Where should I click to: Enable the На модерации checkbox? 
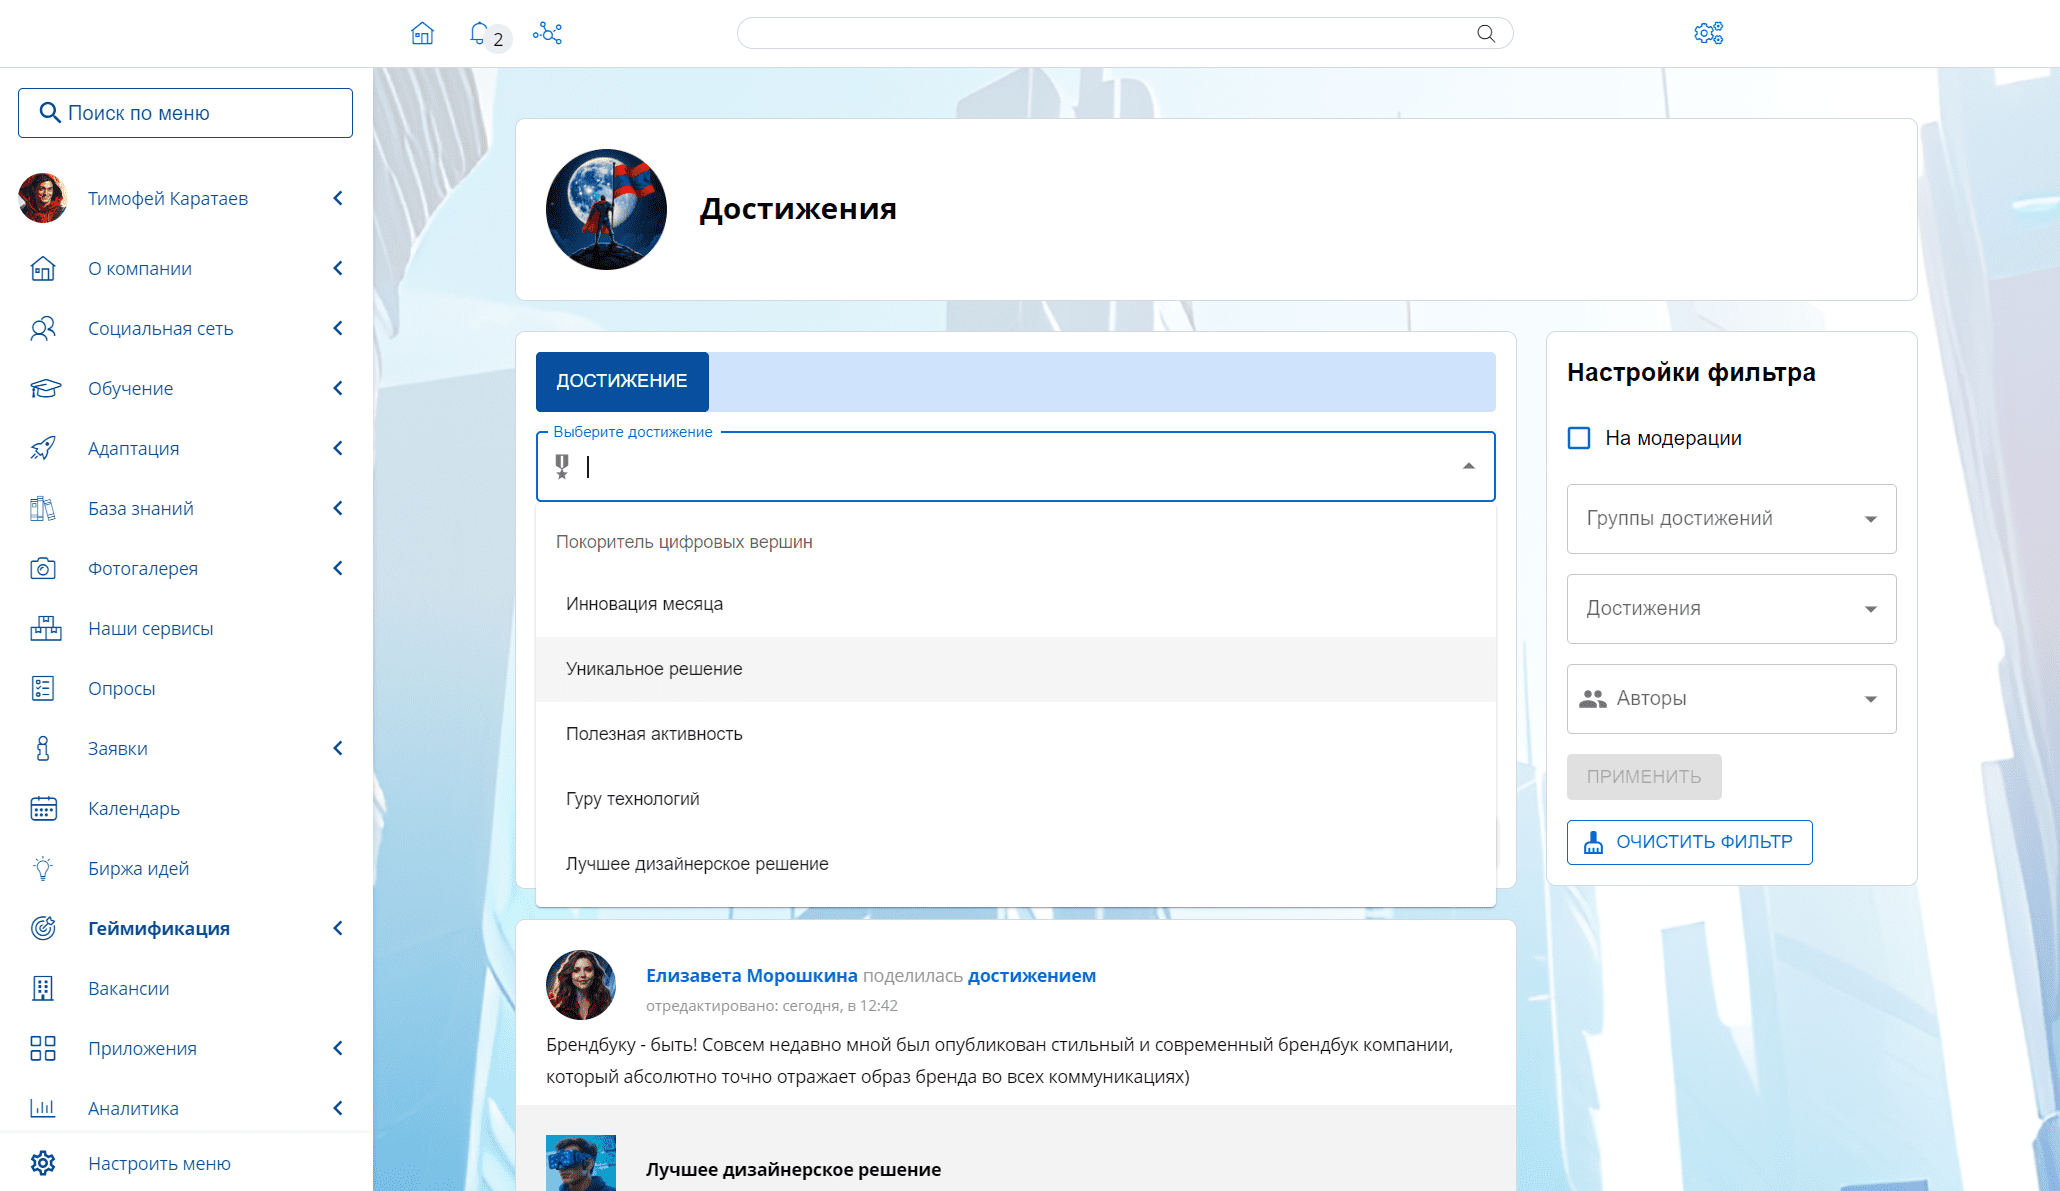(x=1579, y=438)
